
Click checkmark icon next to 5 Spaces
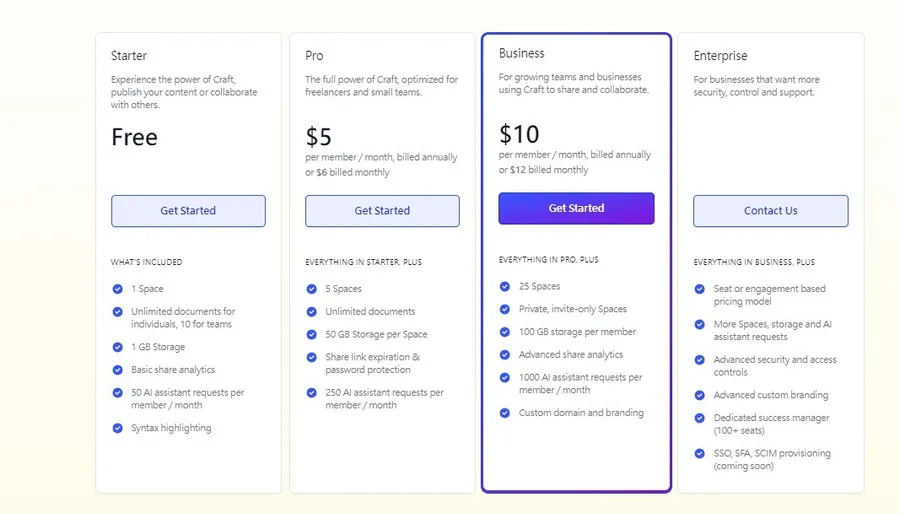coord(312,289)
